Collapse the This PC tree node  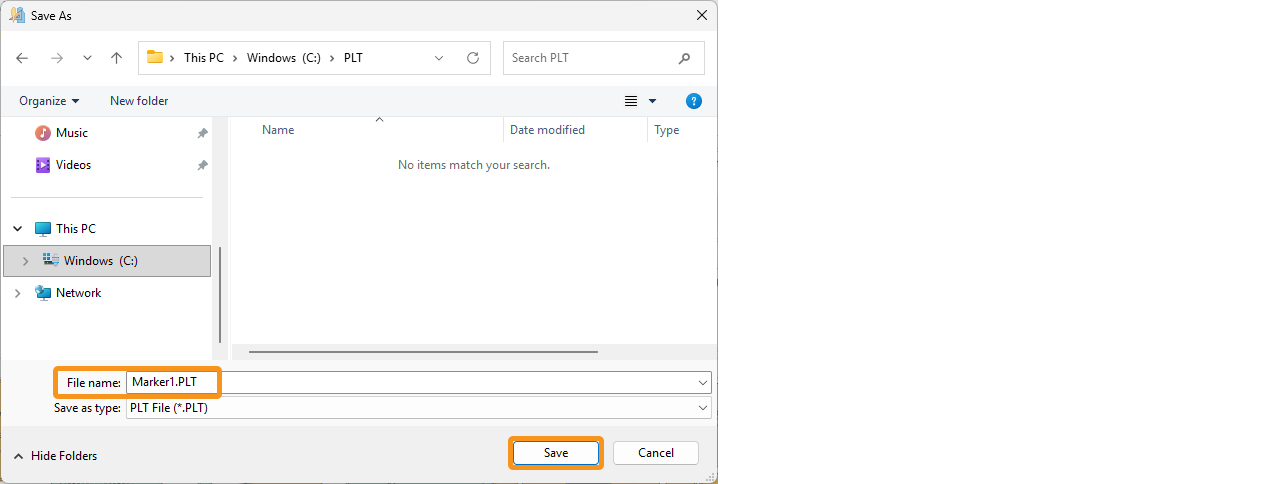tap(17, 229)
